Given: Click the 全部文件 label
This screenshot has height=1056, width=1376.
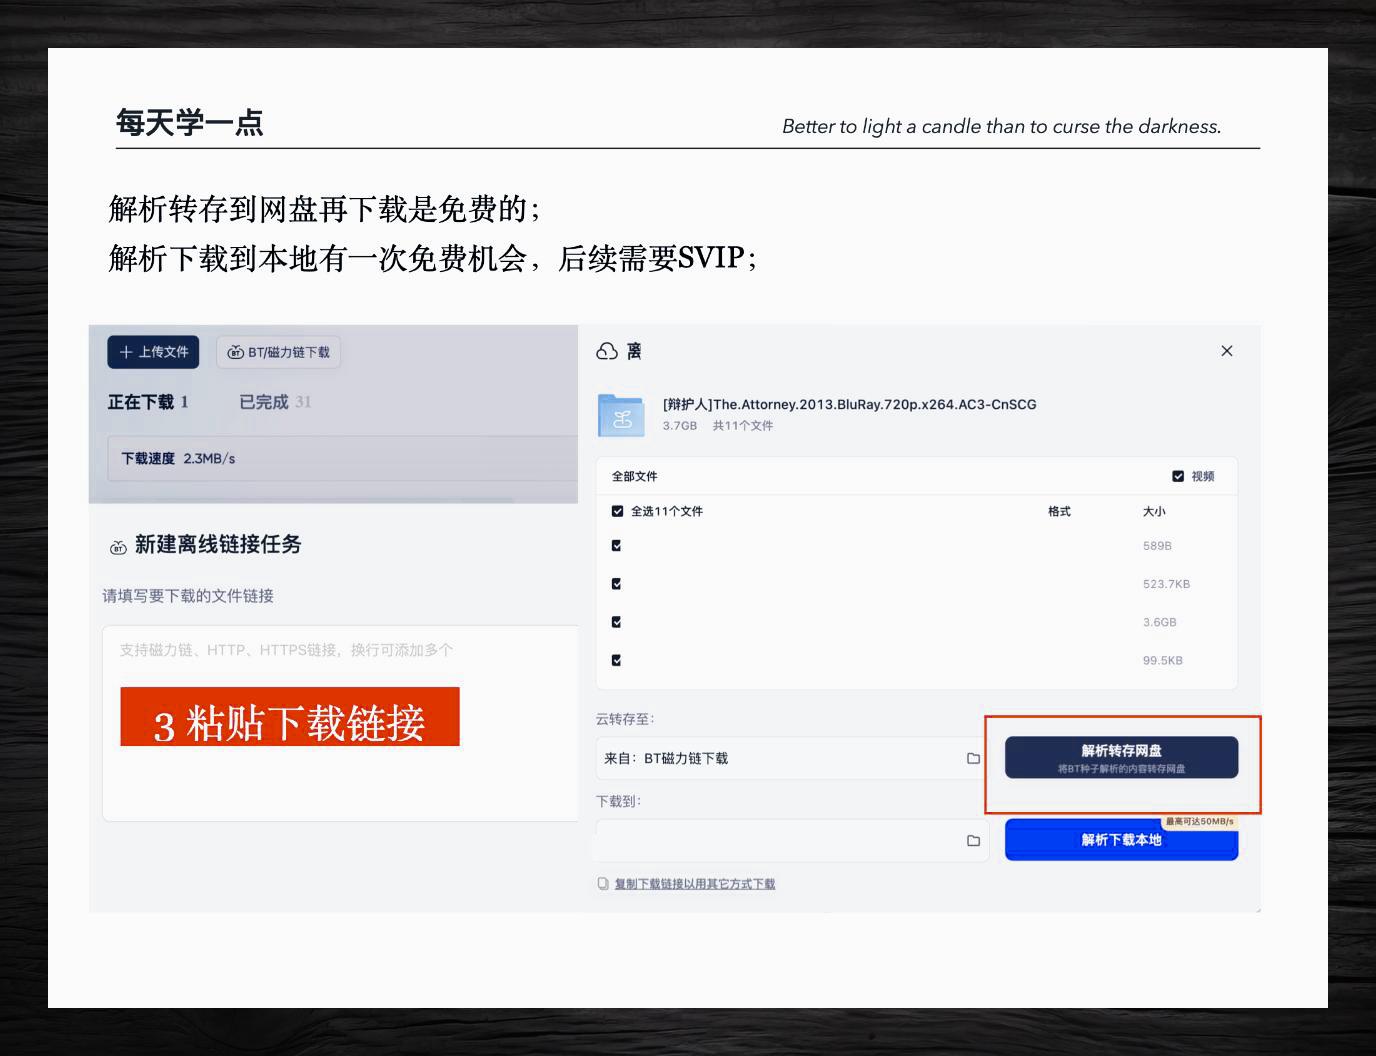Looking at the screenshot, I should tap(634, 476).
